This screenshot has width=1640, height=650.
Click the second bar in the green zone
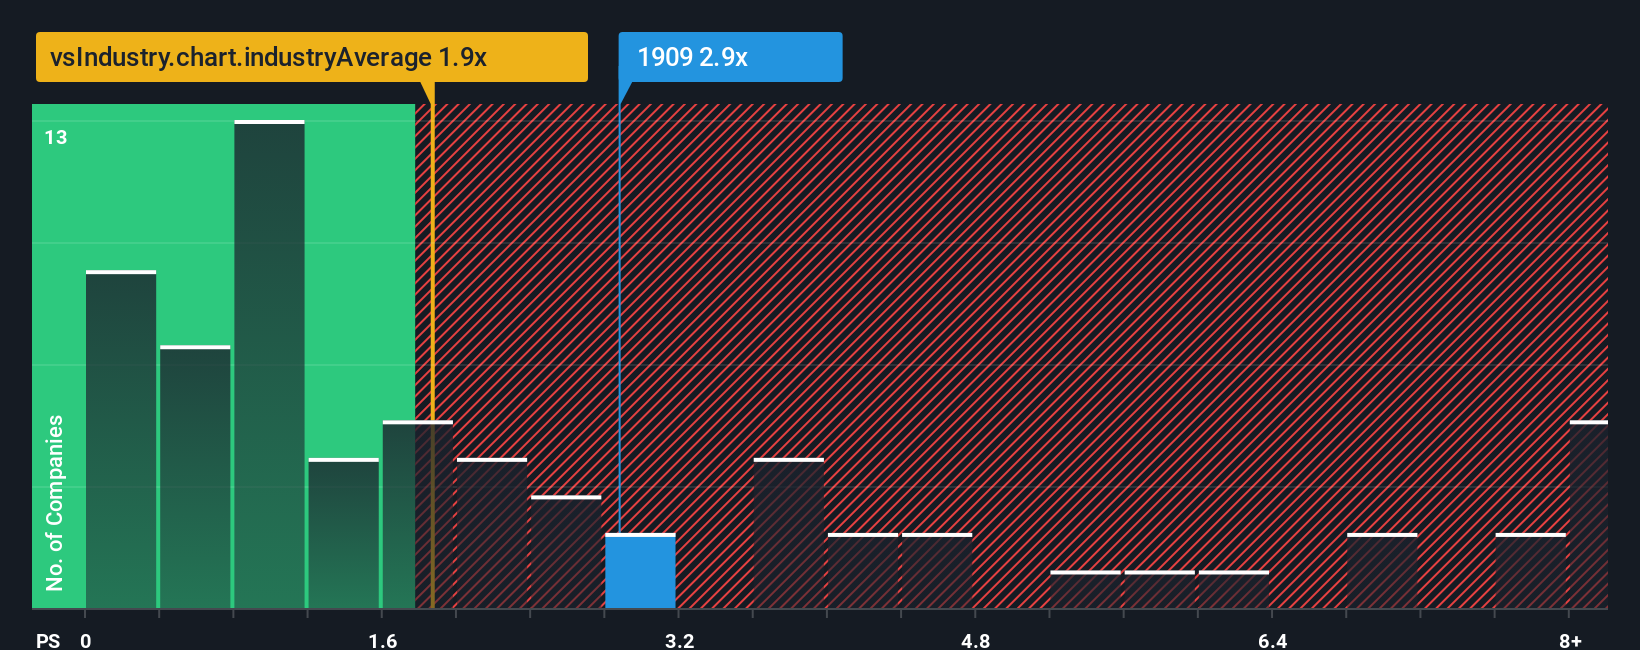[195, 477]
